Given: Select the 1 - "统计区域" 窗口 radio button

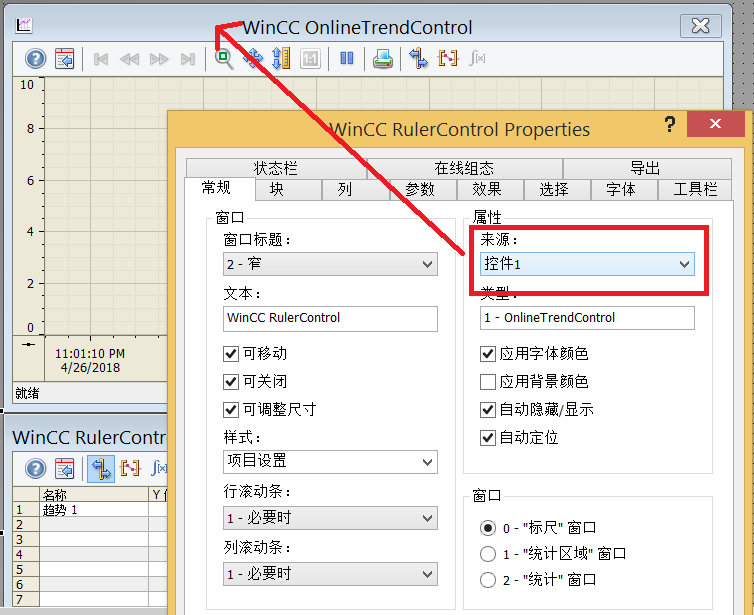Looking at the screenshot, I should pos(488,554).
